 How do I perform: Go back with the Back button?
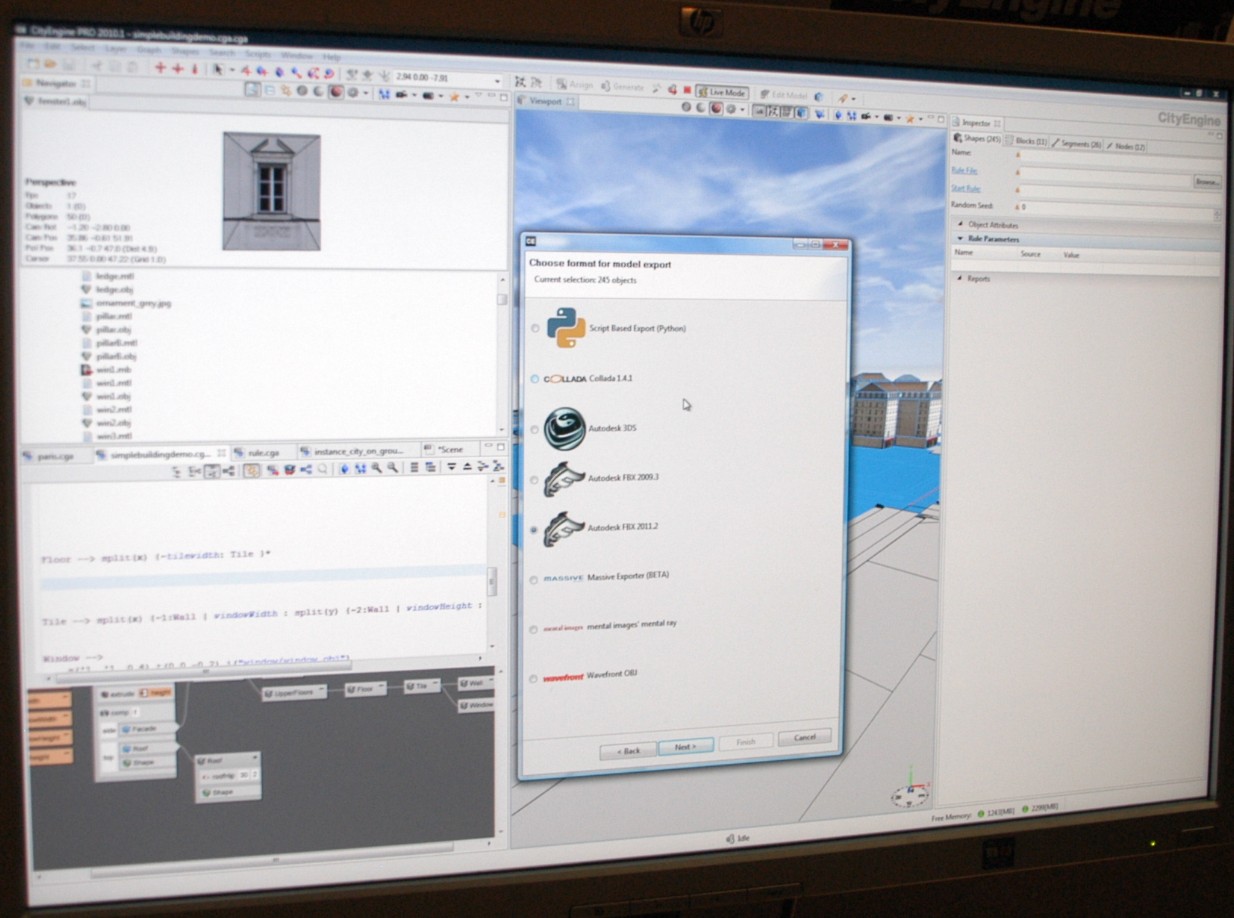tap(627, 750)
